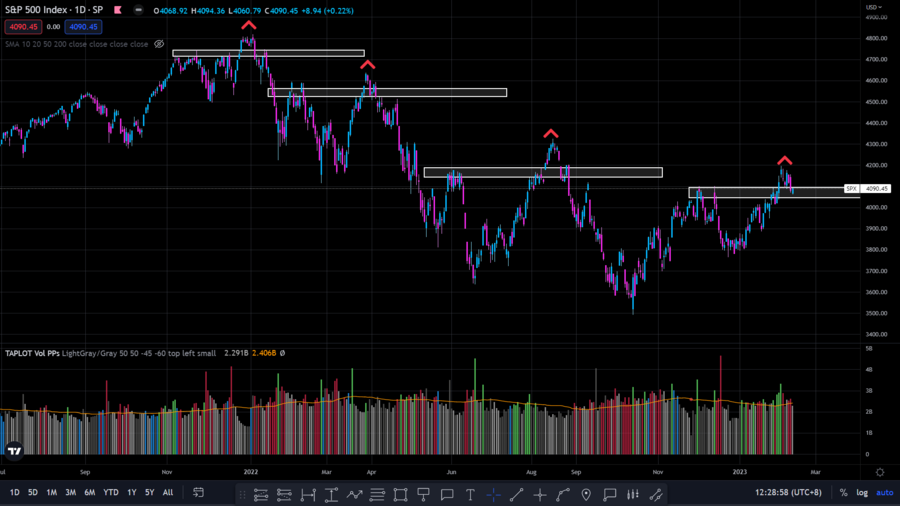900x506 pixels.
Task: Open the USD currency dropdown
Action: pyautogui.click(x=874, y=7)
